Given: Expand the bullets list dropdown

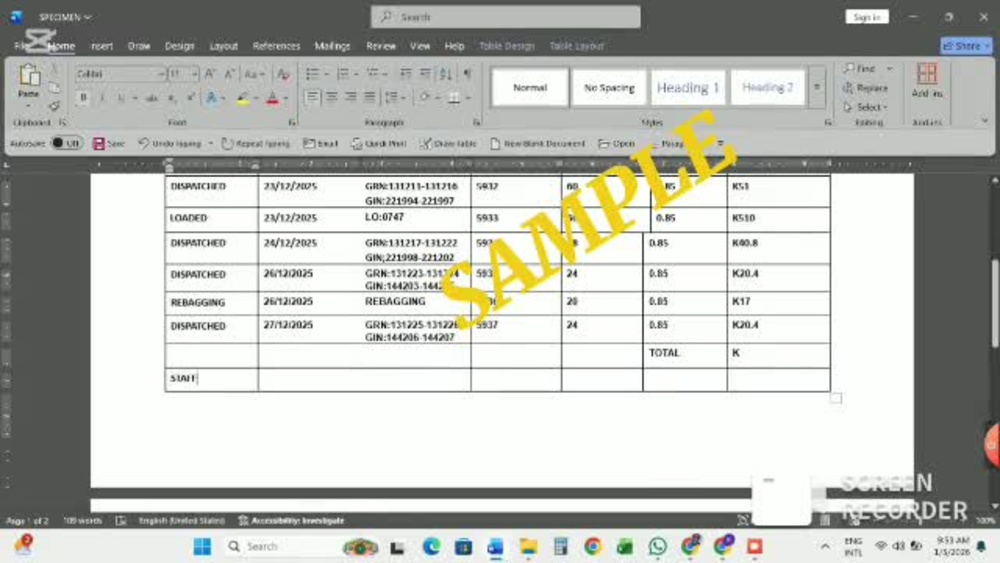Looking at the screenshot, I should point(327,74).
